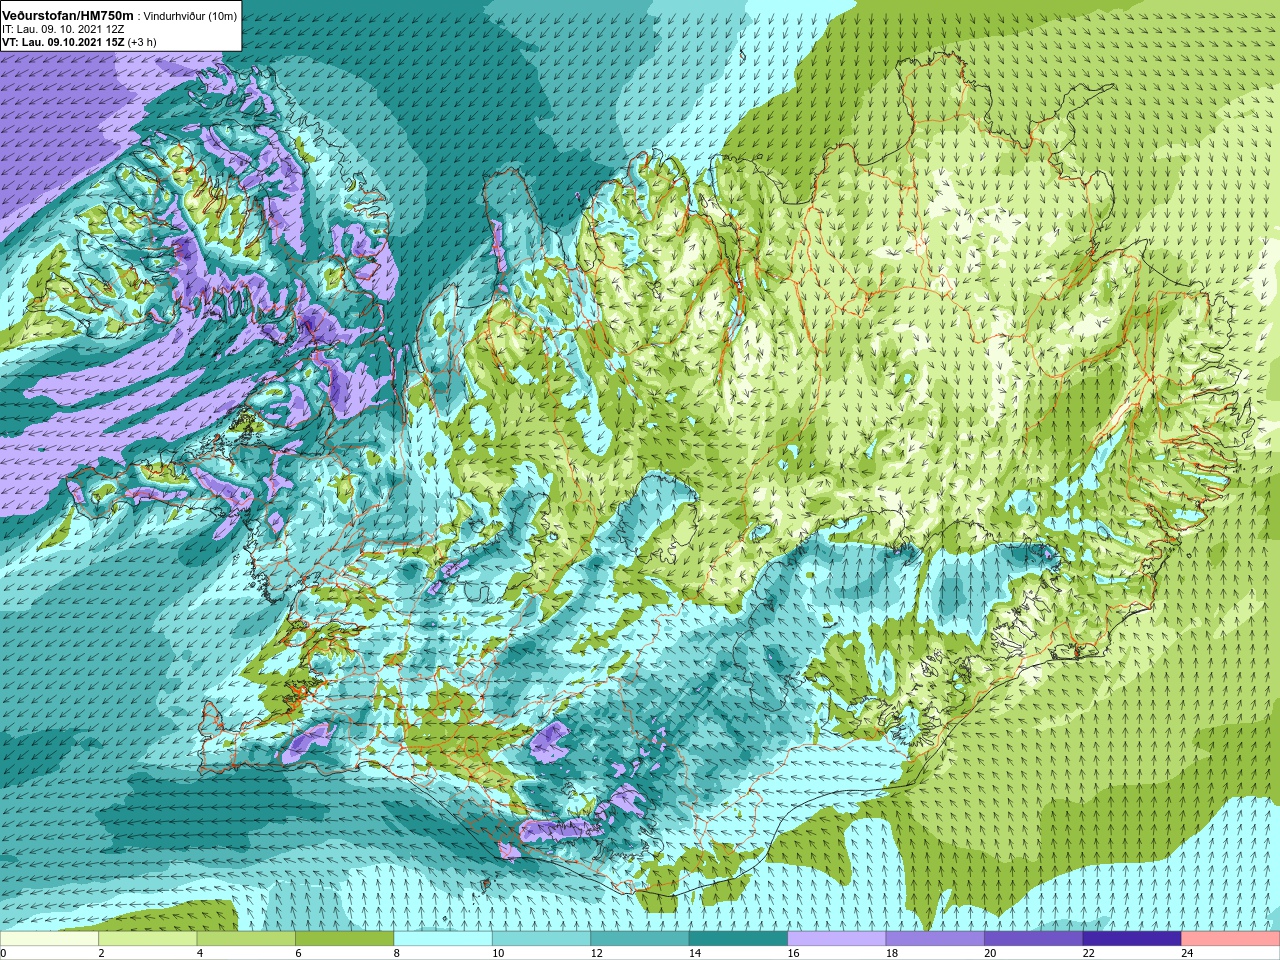Click the legend tick label 10

pyautogui.click(x=498, y=953)
